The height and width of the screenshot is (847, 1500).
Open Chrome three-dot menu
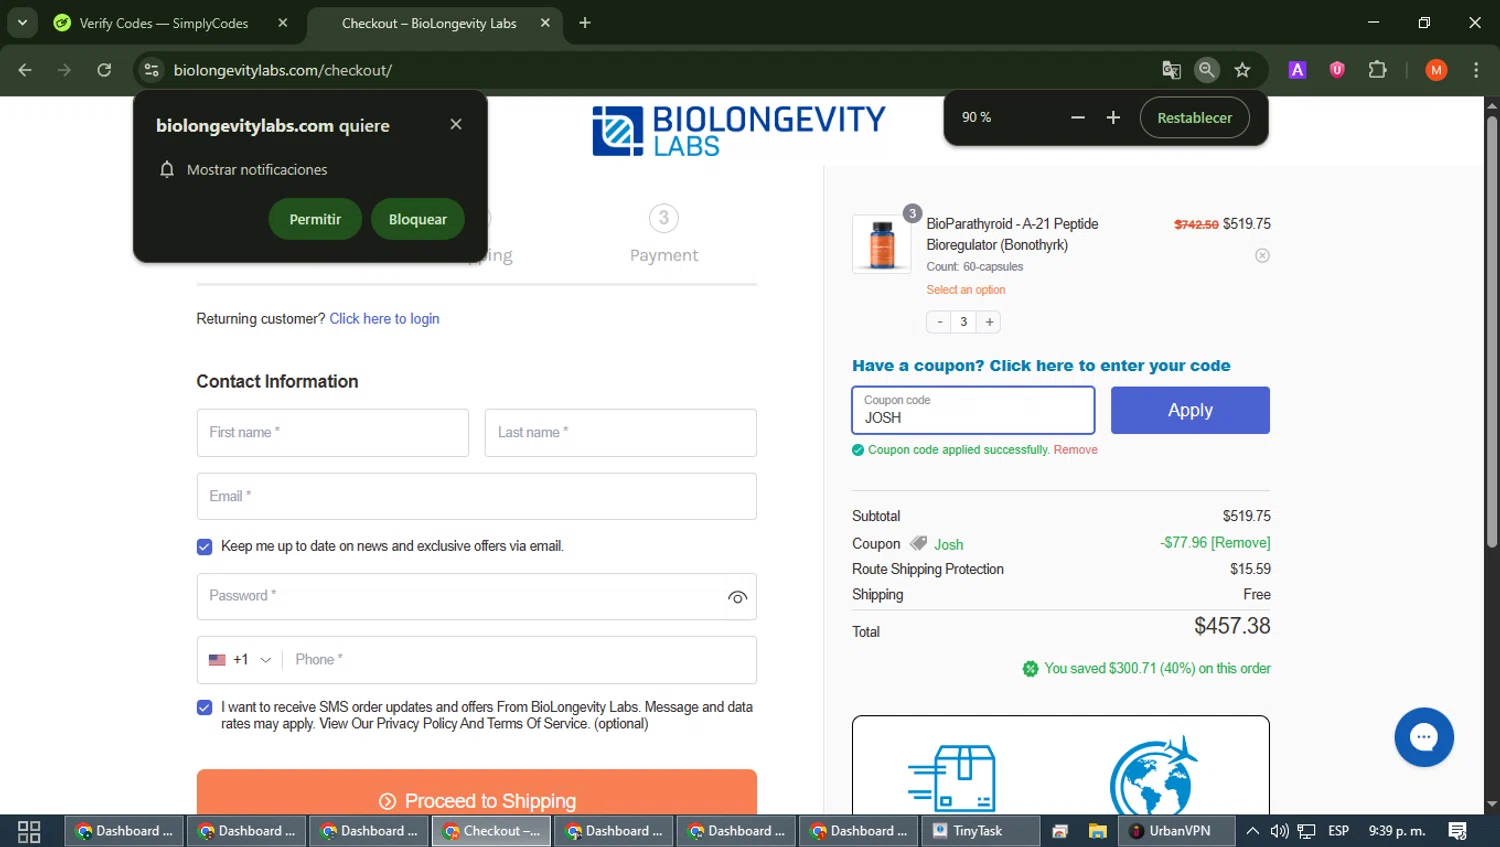point(1476,70)
